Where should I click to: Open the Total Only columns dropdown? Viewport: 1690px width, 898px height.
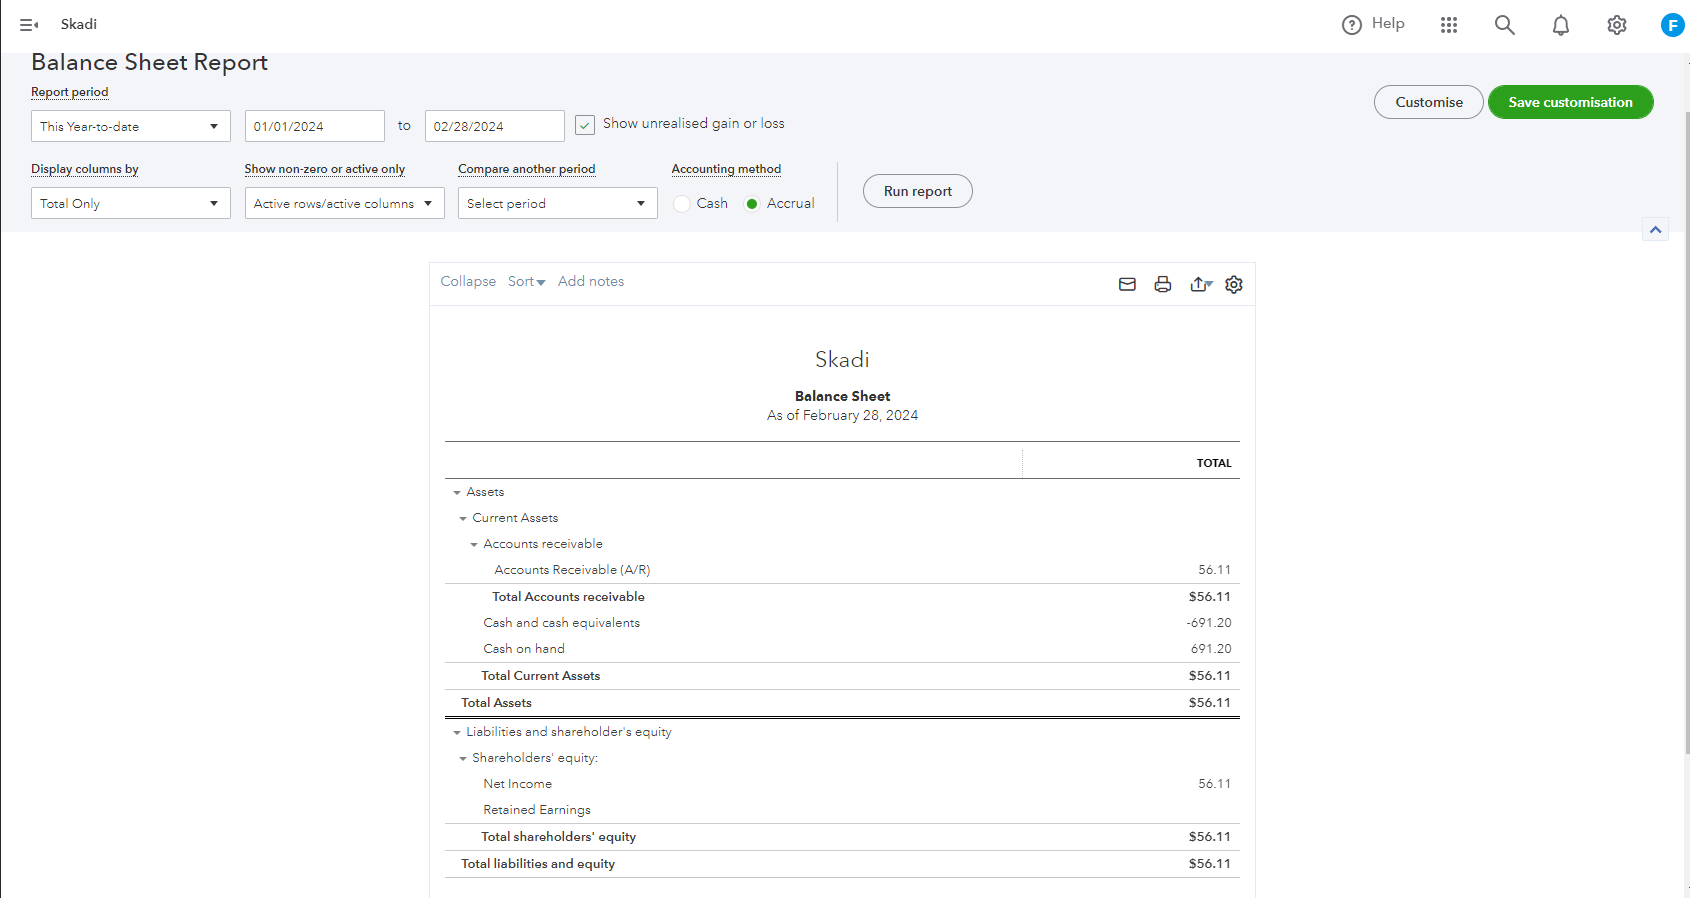(130, 203)
